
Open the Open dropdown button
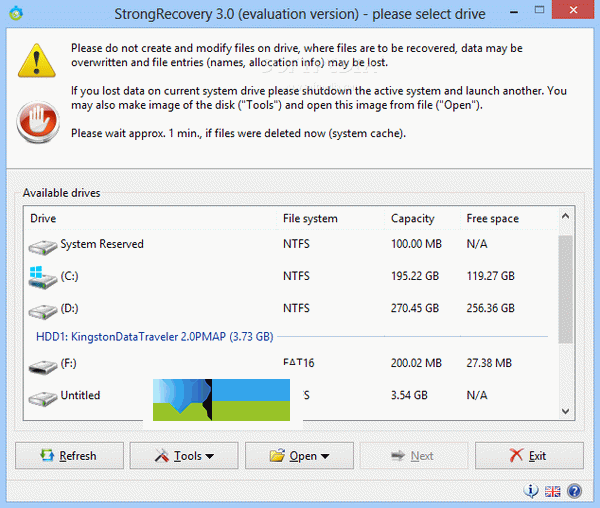click(299, 456)
